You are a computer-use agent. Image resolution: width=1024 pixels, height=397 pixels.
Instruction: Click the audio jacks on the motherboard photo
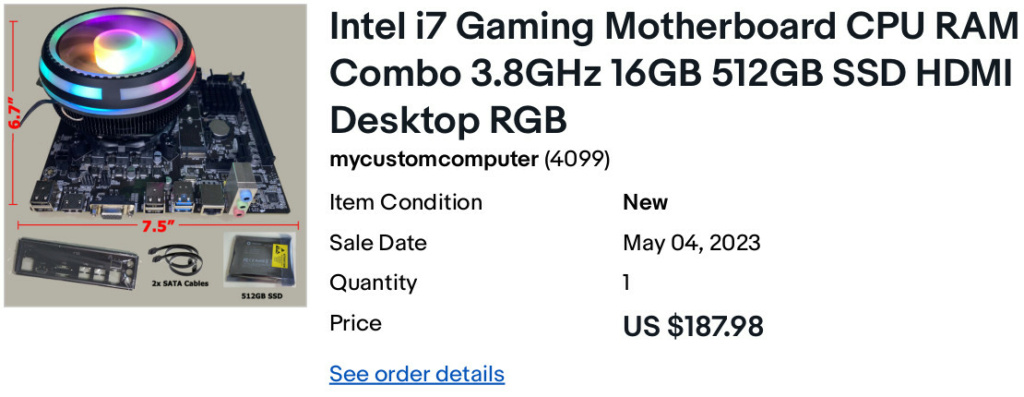click(244, 202)
